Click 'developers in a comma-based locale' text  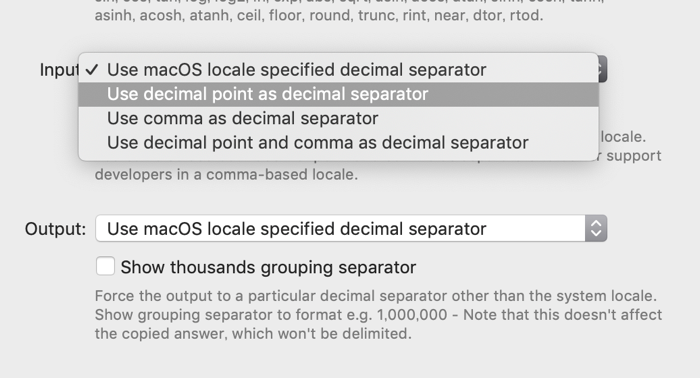[226, 174]
